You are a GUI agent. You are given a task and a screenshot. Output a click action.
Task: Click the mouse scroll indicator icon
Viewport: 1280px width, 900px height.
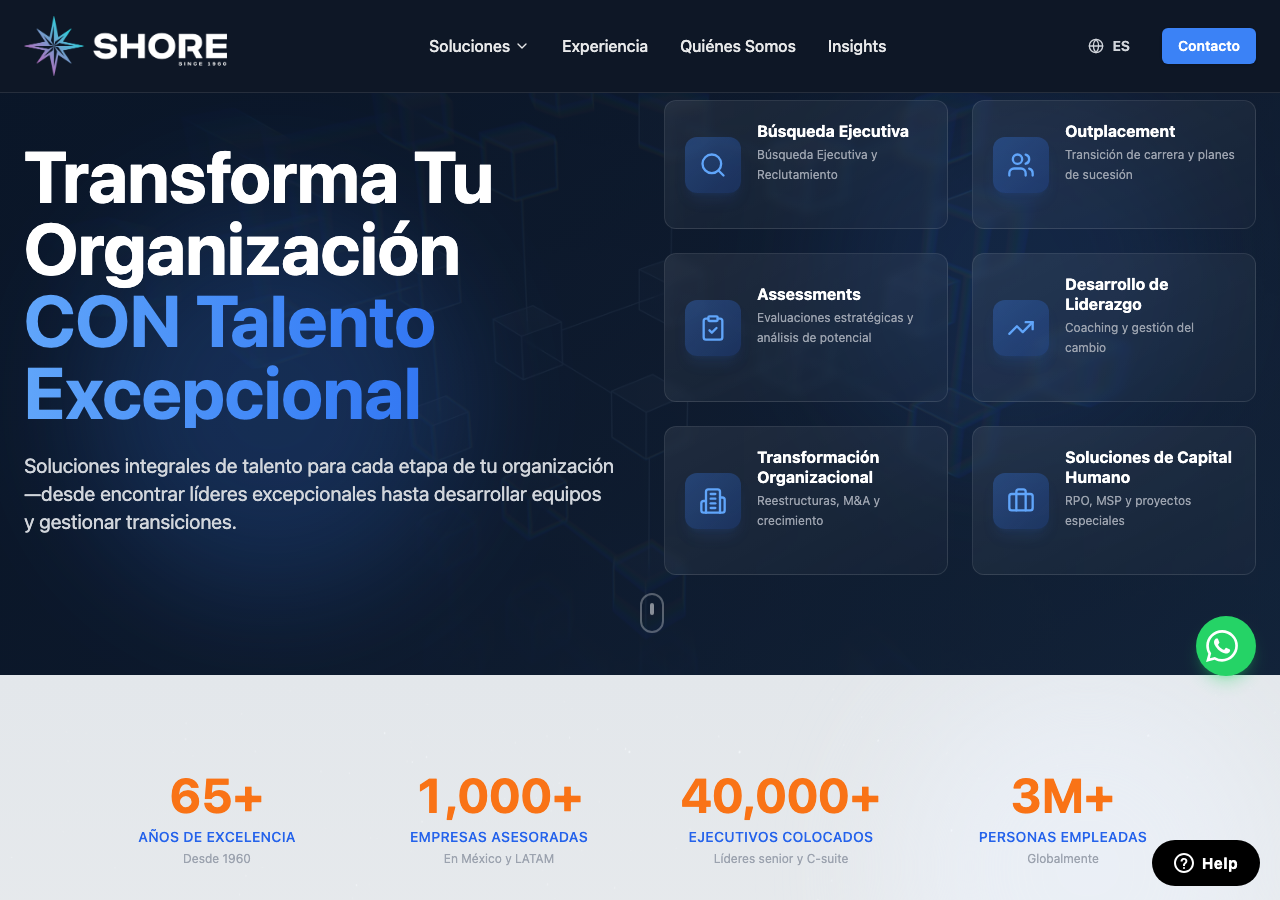click(x=652, y=613)
